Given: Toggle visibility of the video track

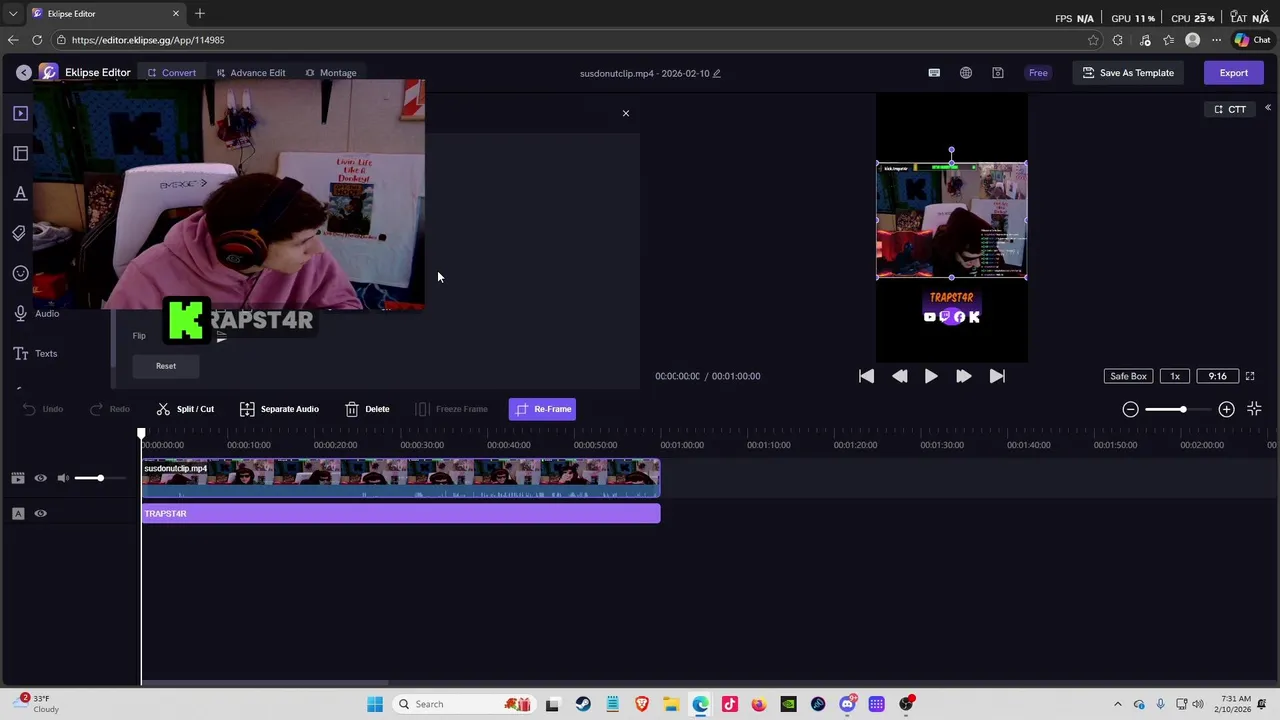Looking at the screenshot, I should (x=41, y=478).
